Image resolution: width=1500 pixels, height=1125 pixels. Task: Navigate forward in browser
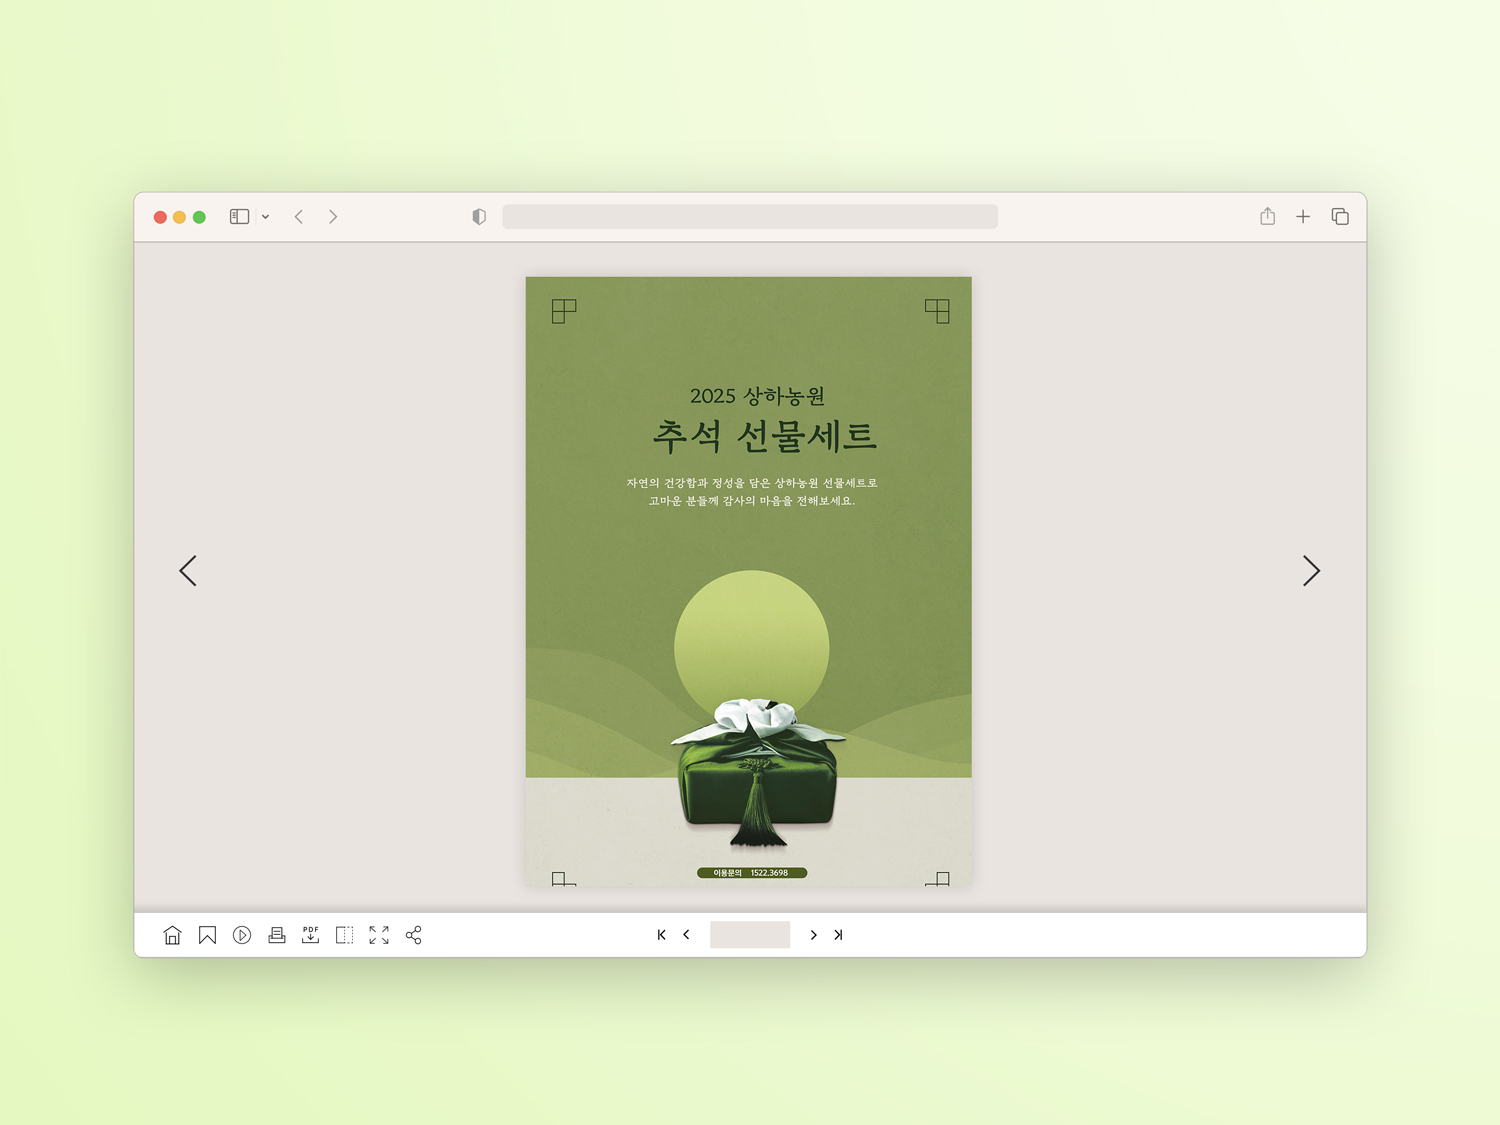[x=333, y=217]
